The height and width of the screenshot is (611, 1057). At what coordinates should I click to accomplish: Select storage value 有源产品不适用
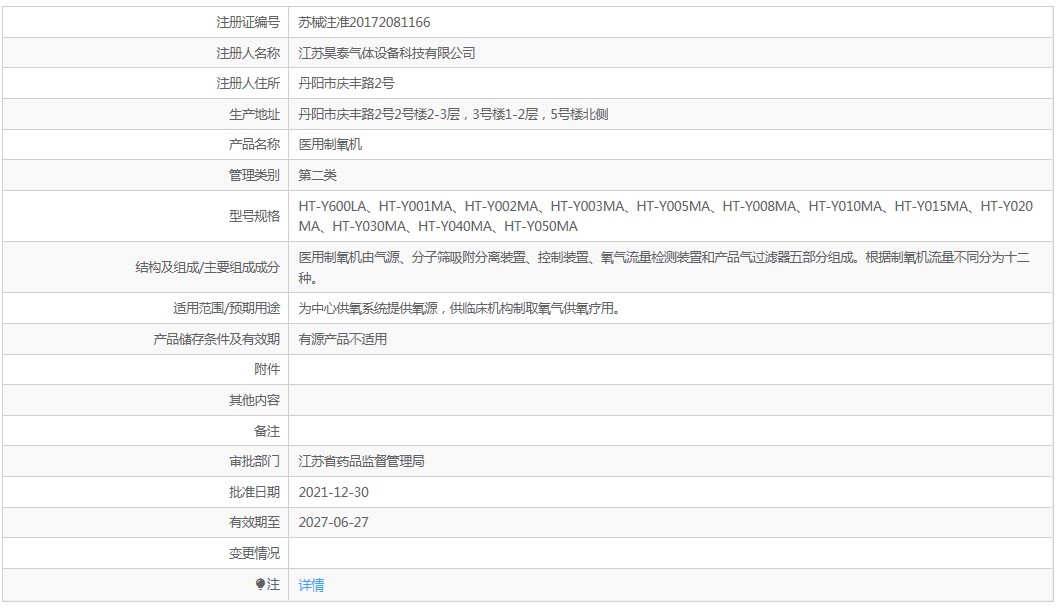point(342,339)
